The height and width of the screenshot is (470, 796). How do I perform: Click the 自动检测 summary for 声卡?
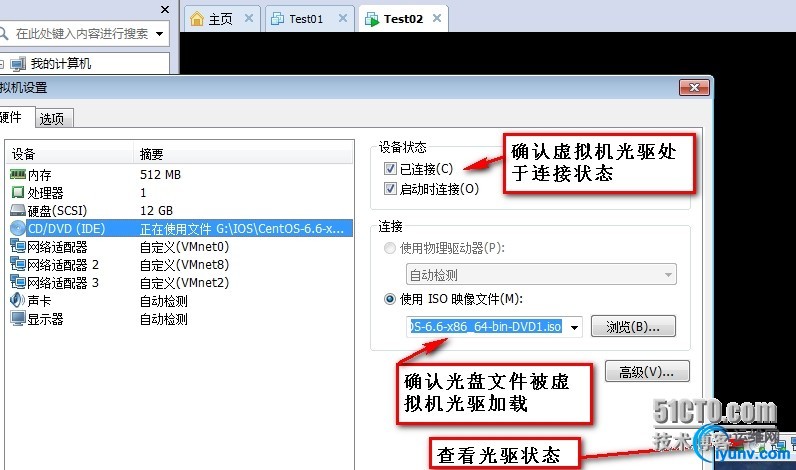click(x=163, y=301)
